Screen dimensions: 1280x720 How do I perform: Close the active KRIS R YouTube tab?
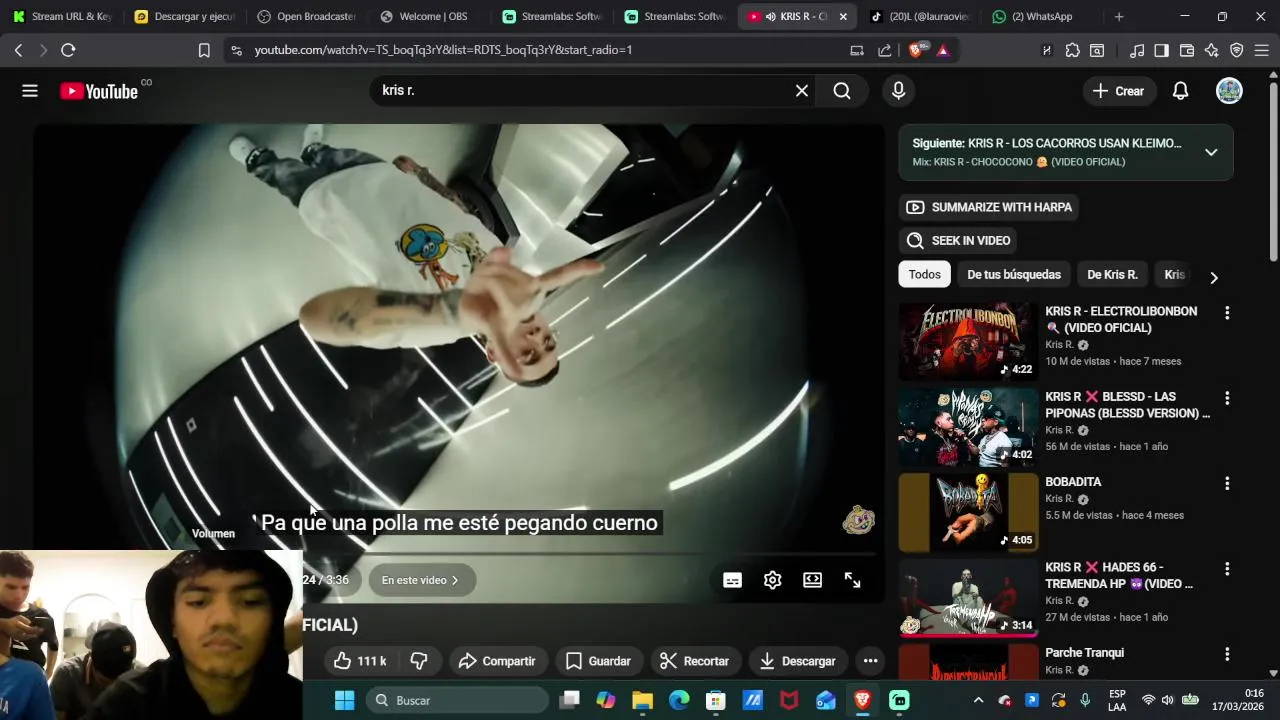pyautogui.click(x=843, y=17)
